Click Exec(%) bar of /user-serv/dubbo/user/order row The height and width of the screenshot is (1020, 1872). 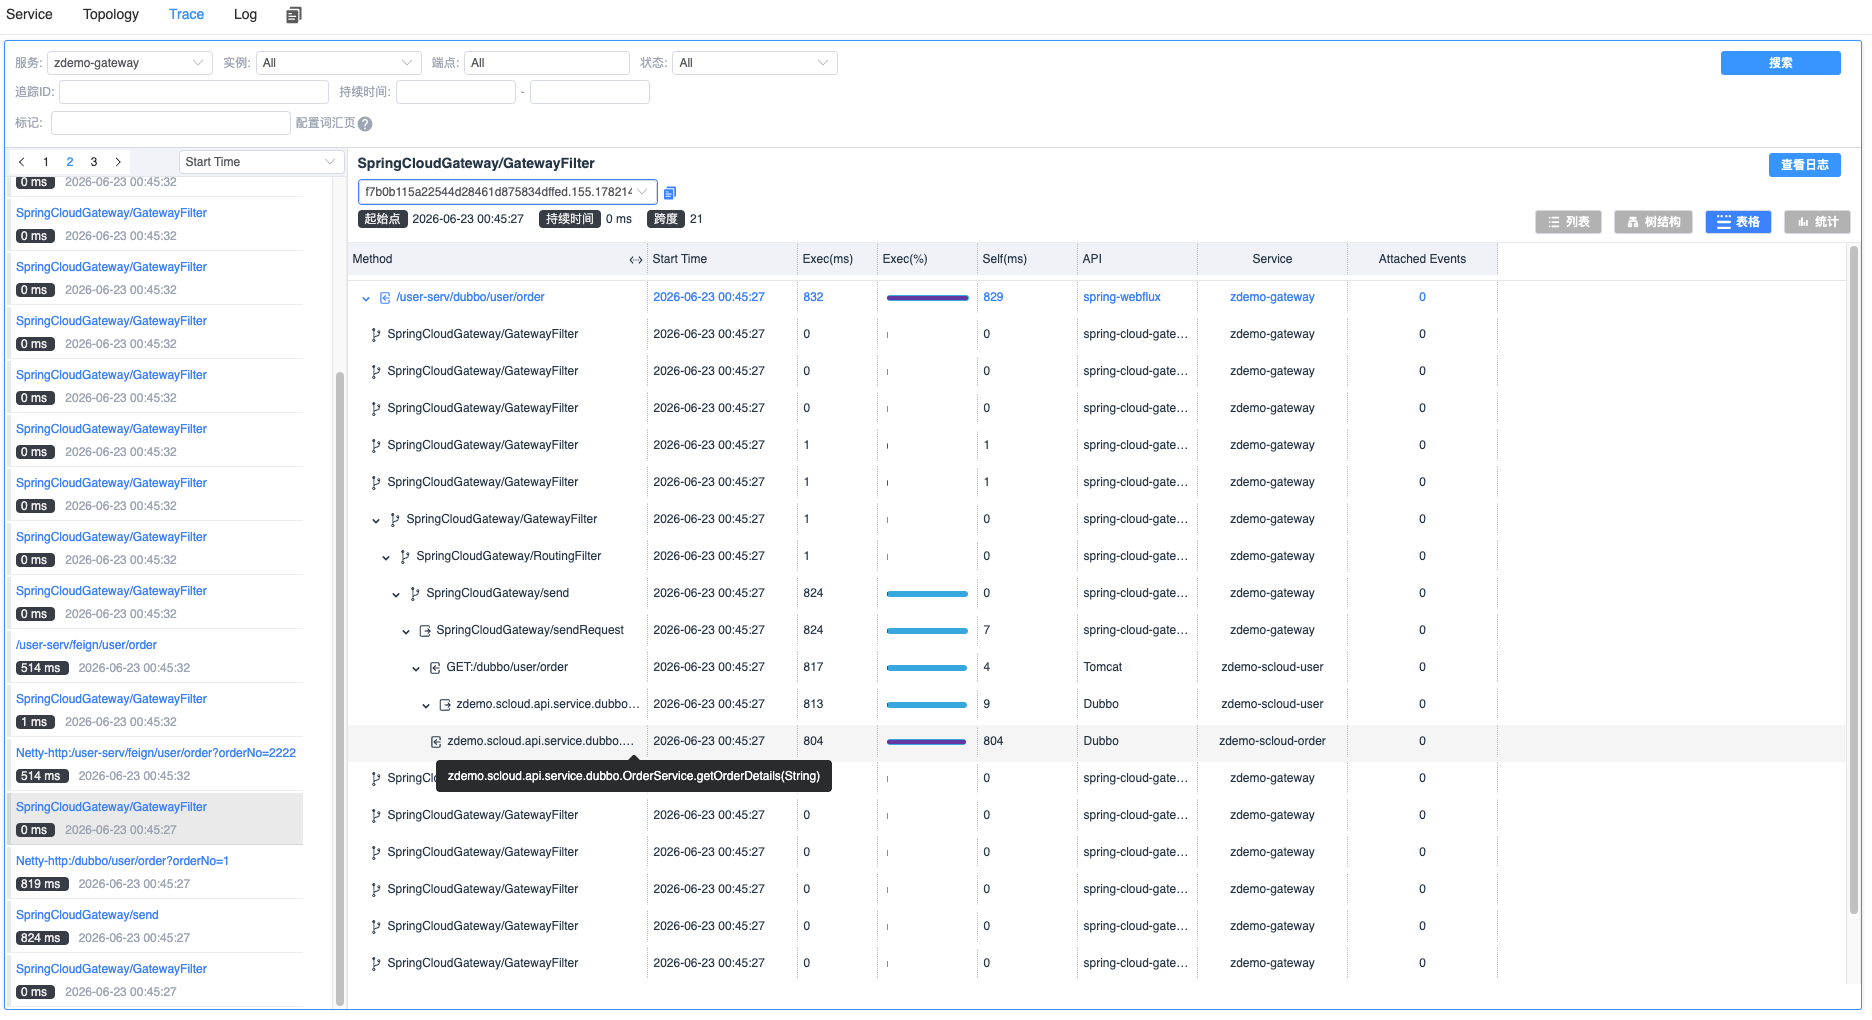click(927, 298)
